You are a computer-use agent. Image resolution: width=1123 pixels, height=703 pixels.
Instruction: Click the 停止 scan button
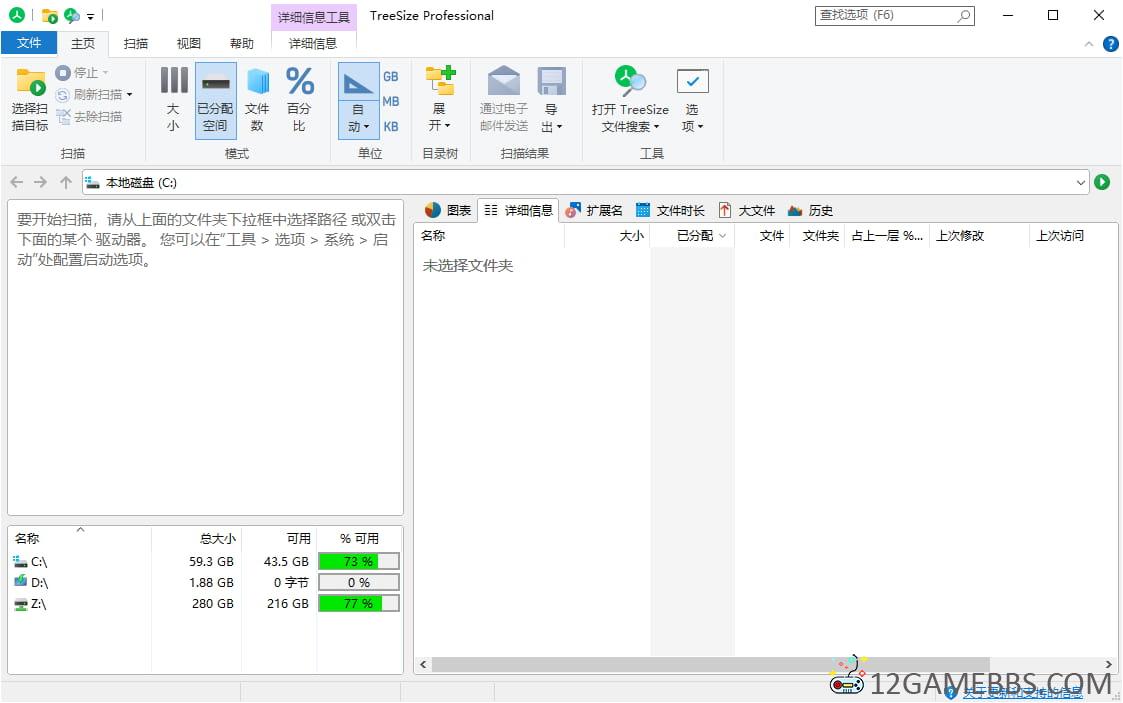point(81,73)
